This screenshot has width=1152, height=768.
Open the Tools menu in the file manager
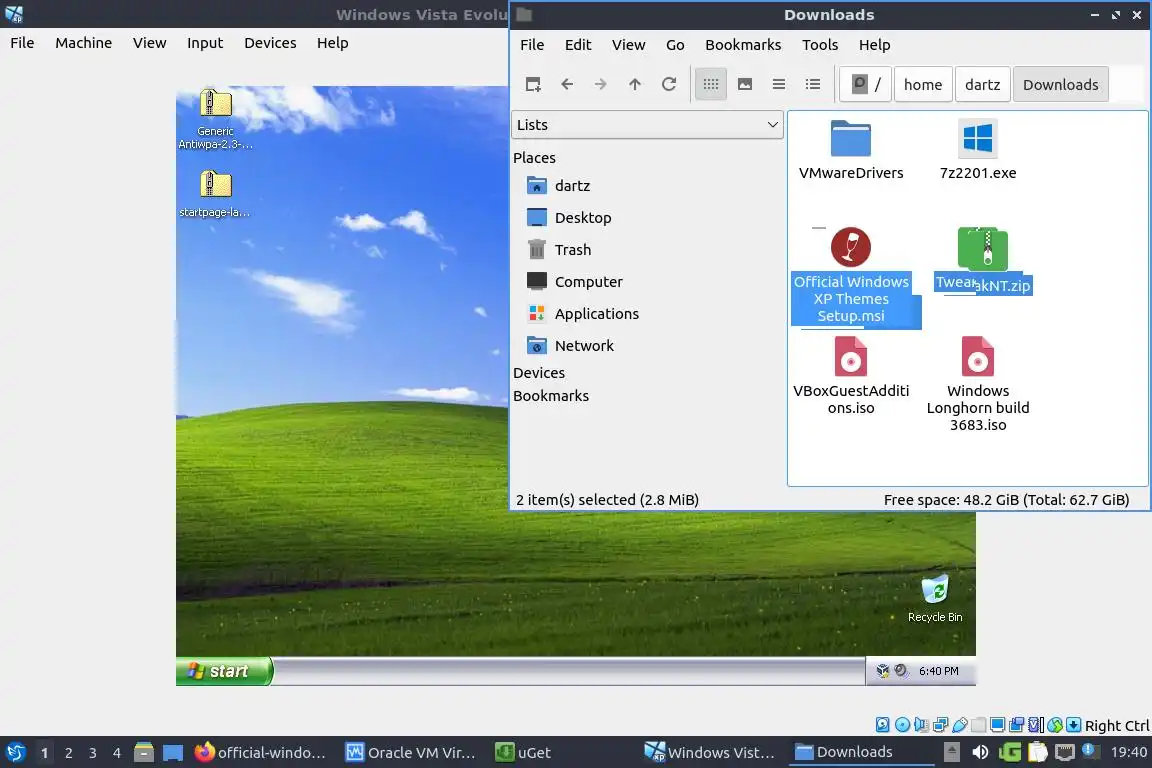point(820,45)
